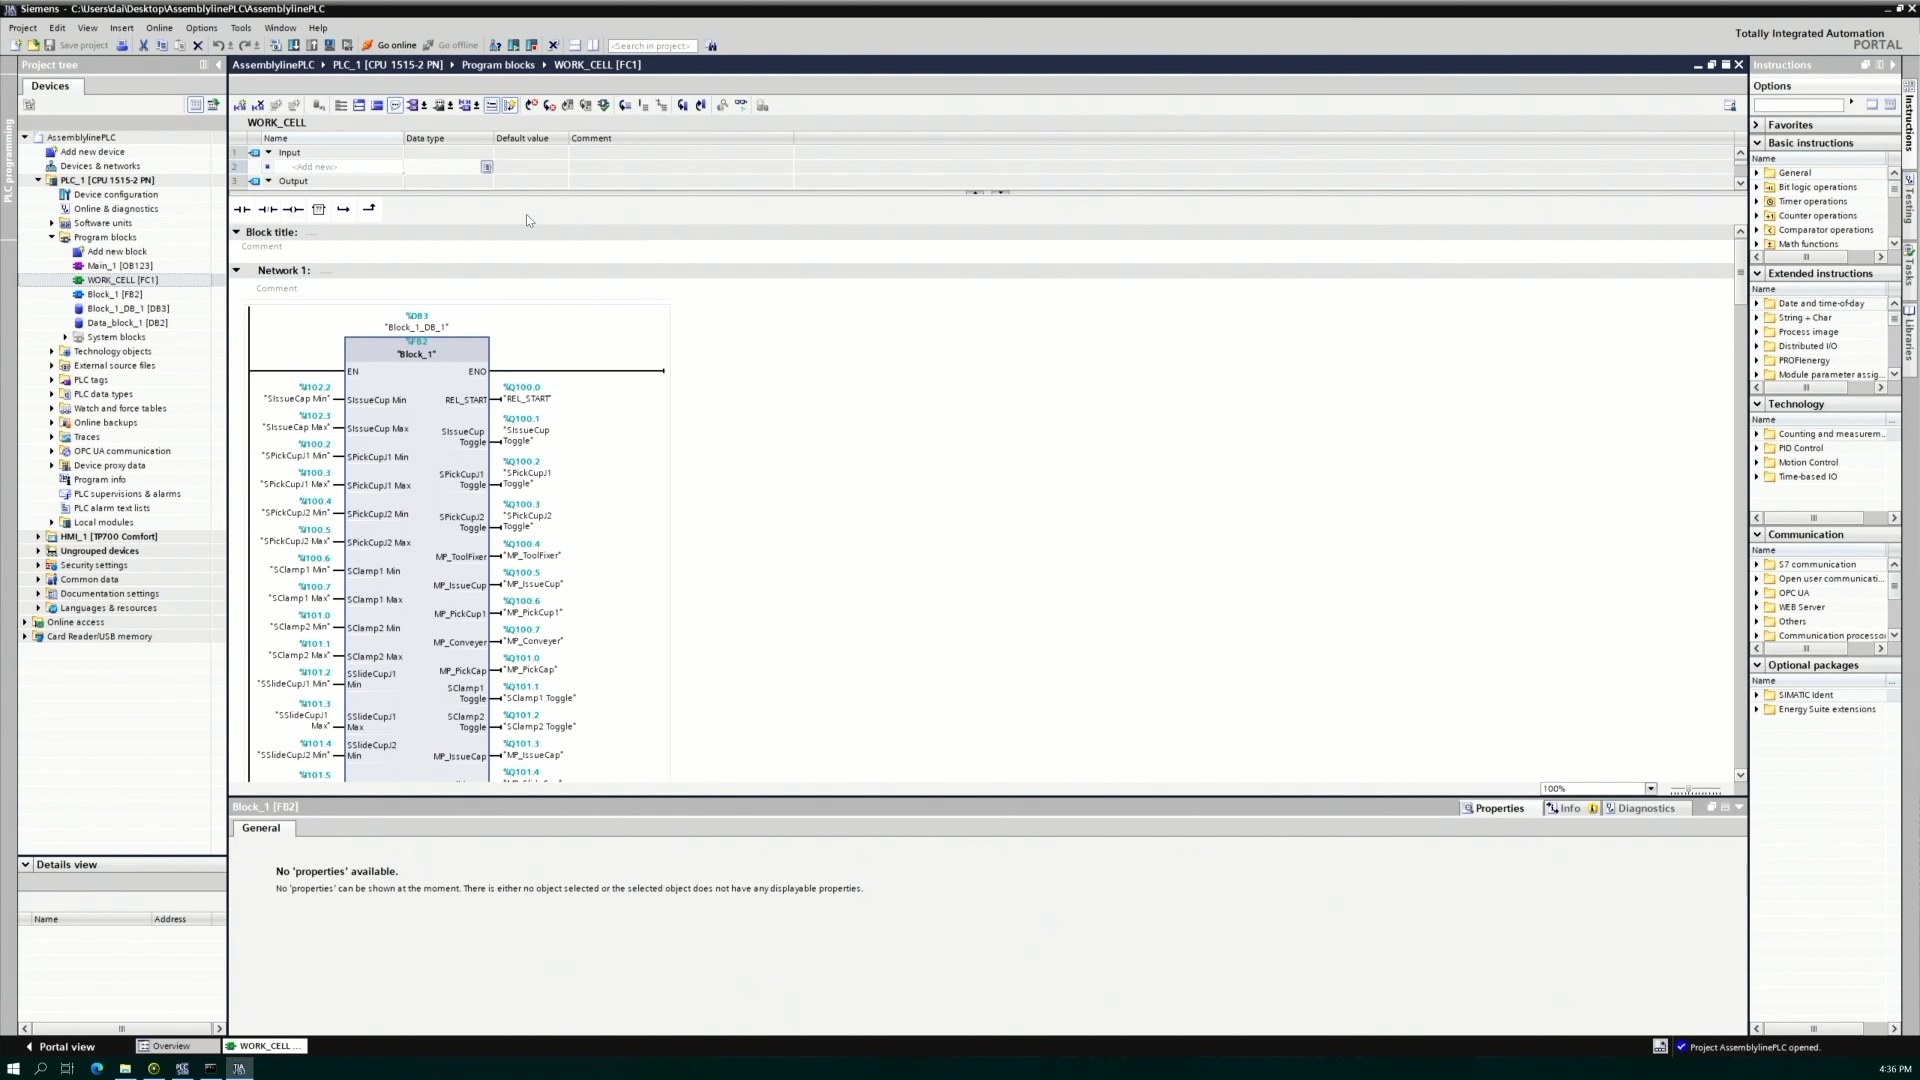Click the Save project icon
Image resolution: width=1920 pixels, height=1080 pixels.
click(x=50, y=45)
